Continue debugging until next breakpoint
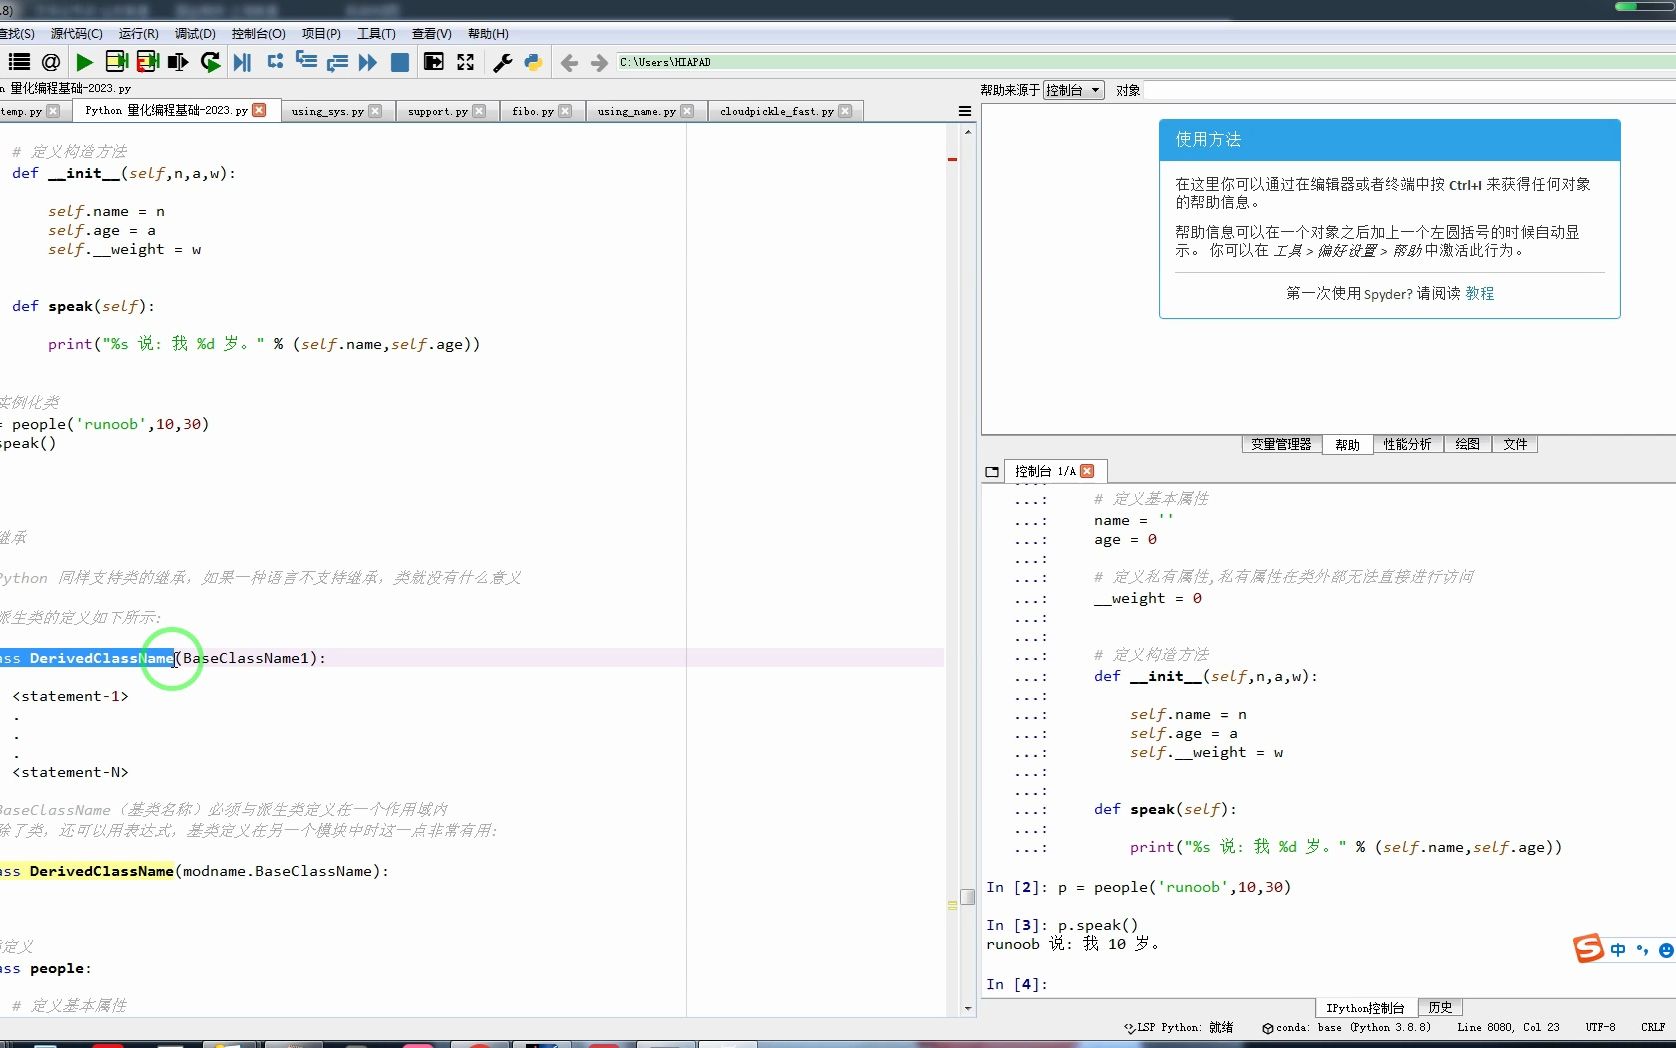 point(368,62)
